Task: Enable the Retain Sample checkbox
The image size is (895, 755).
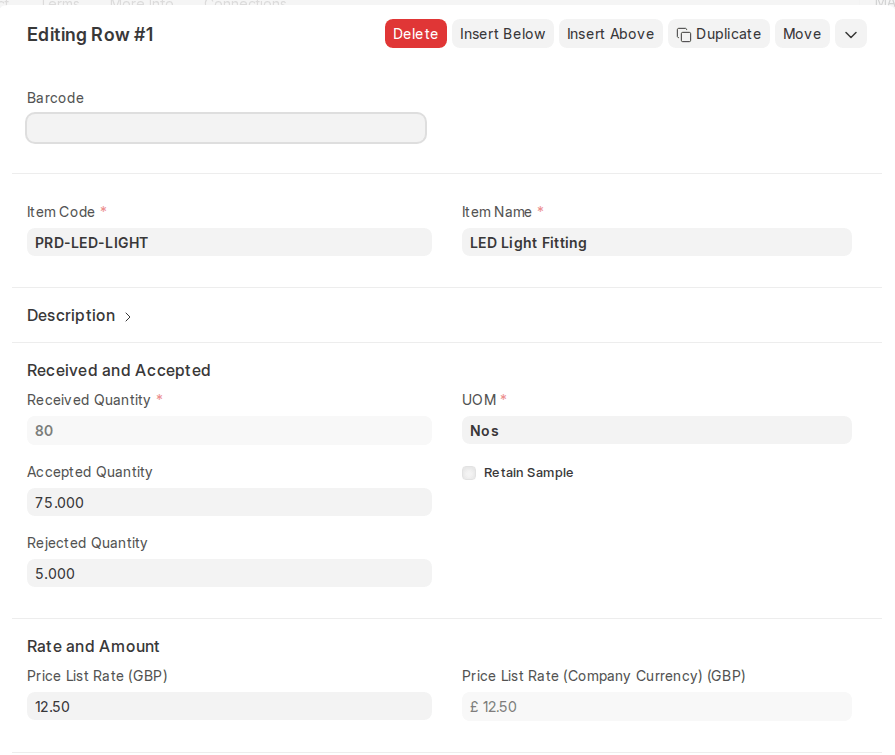Action: pos(469,473)
